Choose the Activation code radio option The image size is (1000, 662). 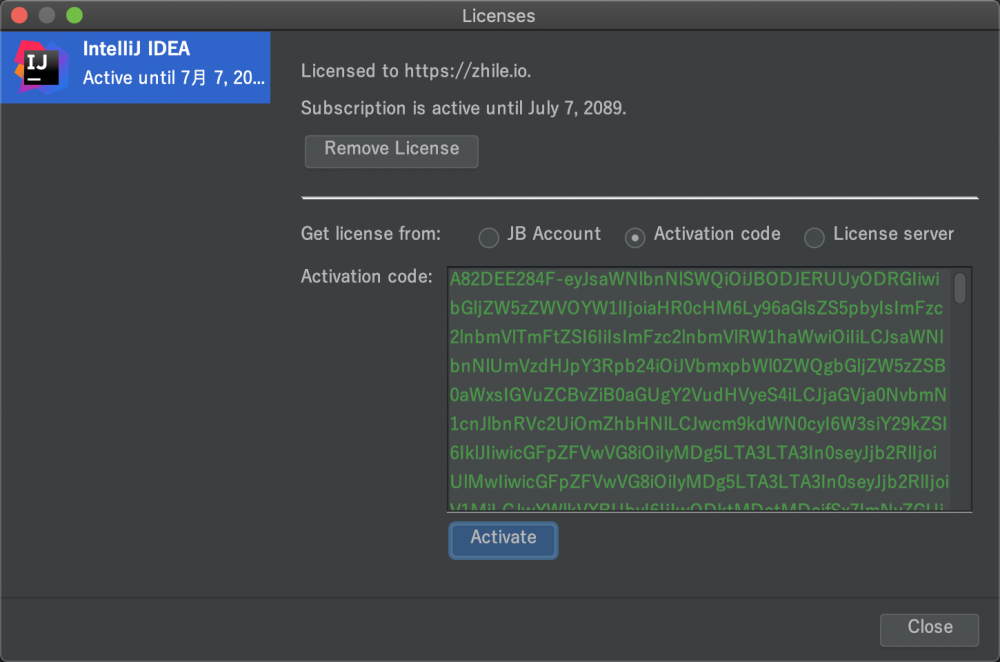pos(635,237)
